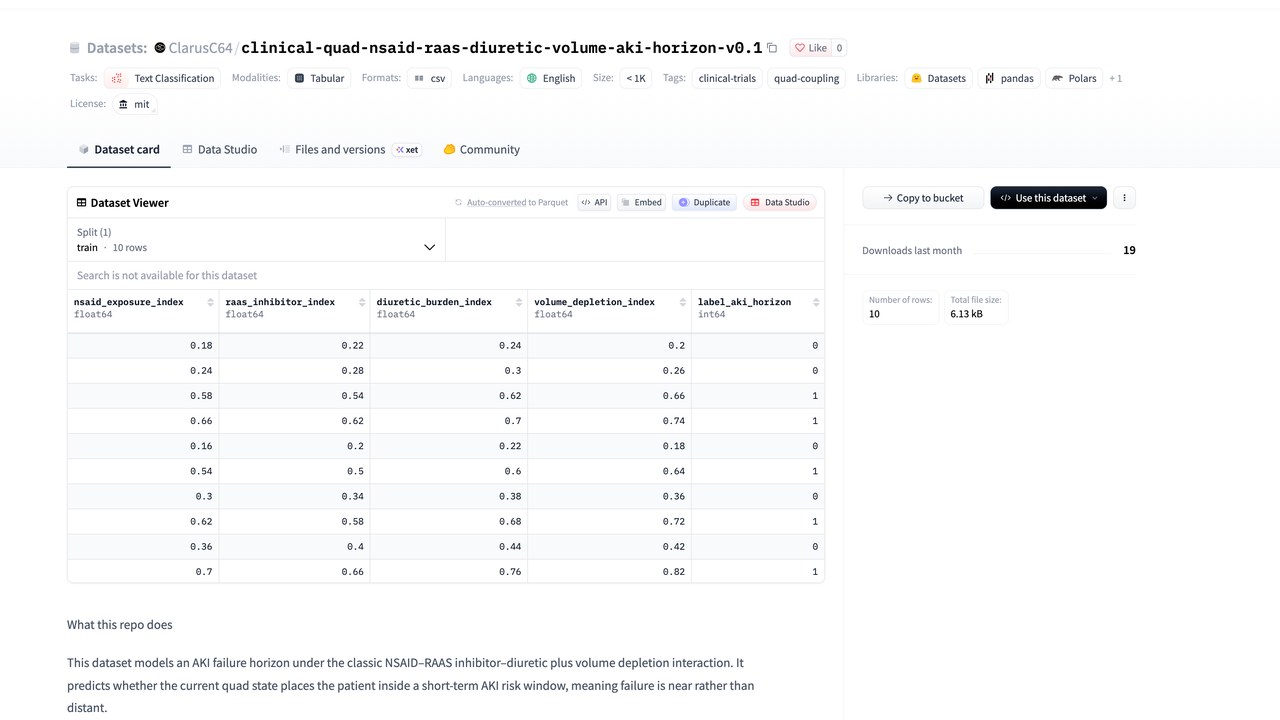This screenshot has width=1280, height=720.
Task: Click the csv format tag
Action: pos(430,78)
